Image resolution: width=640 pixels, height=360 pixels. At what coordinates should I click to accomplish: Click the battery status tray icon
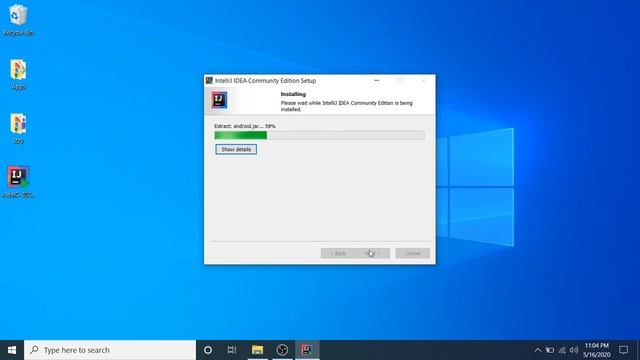pos(550,350)
